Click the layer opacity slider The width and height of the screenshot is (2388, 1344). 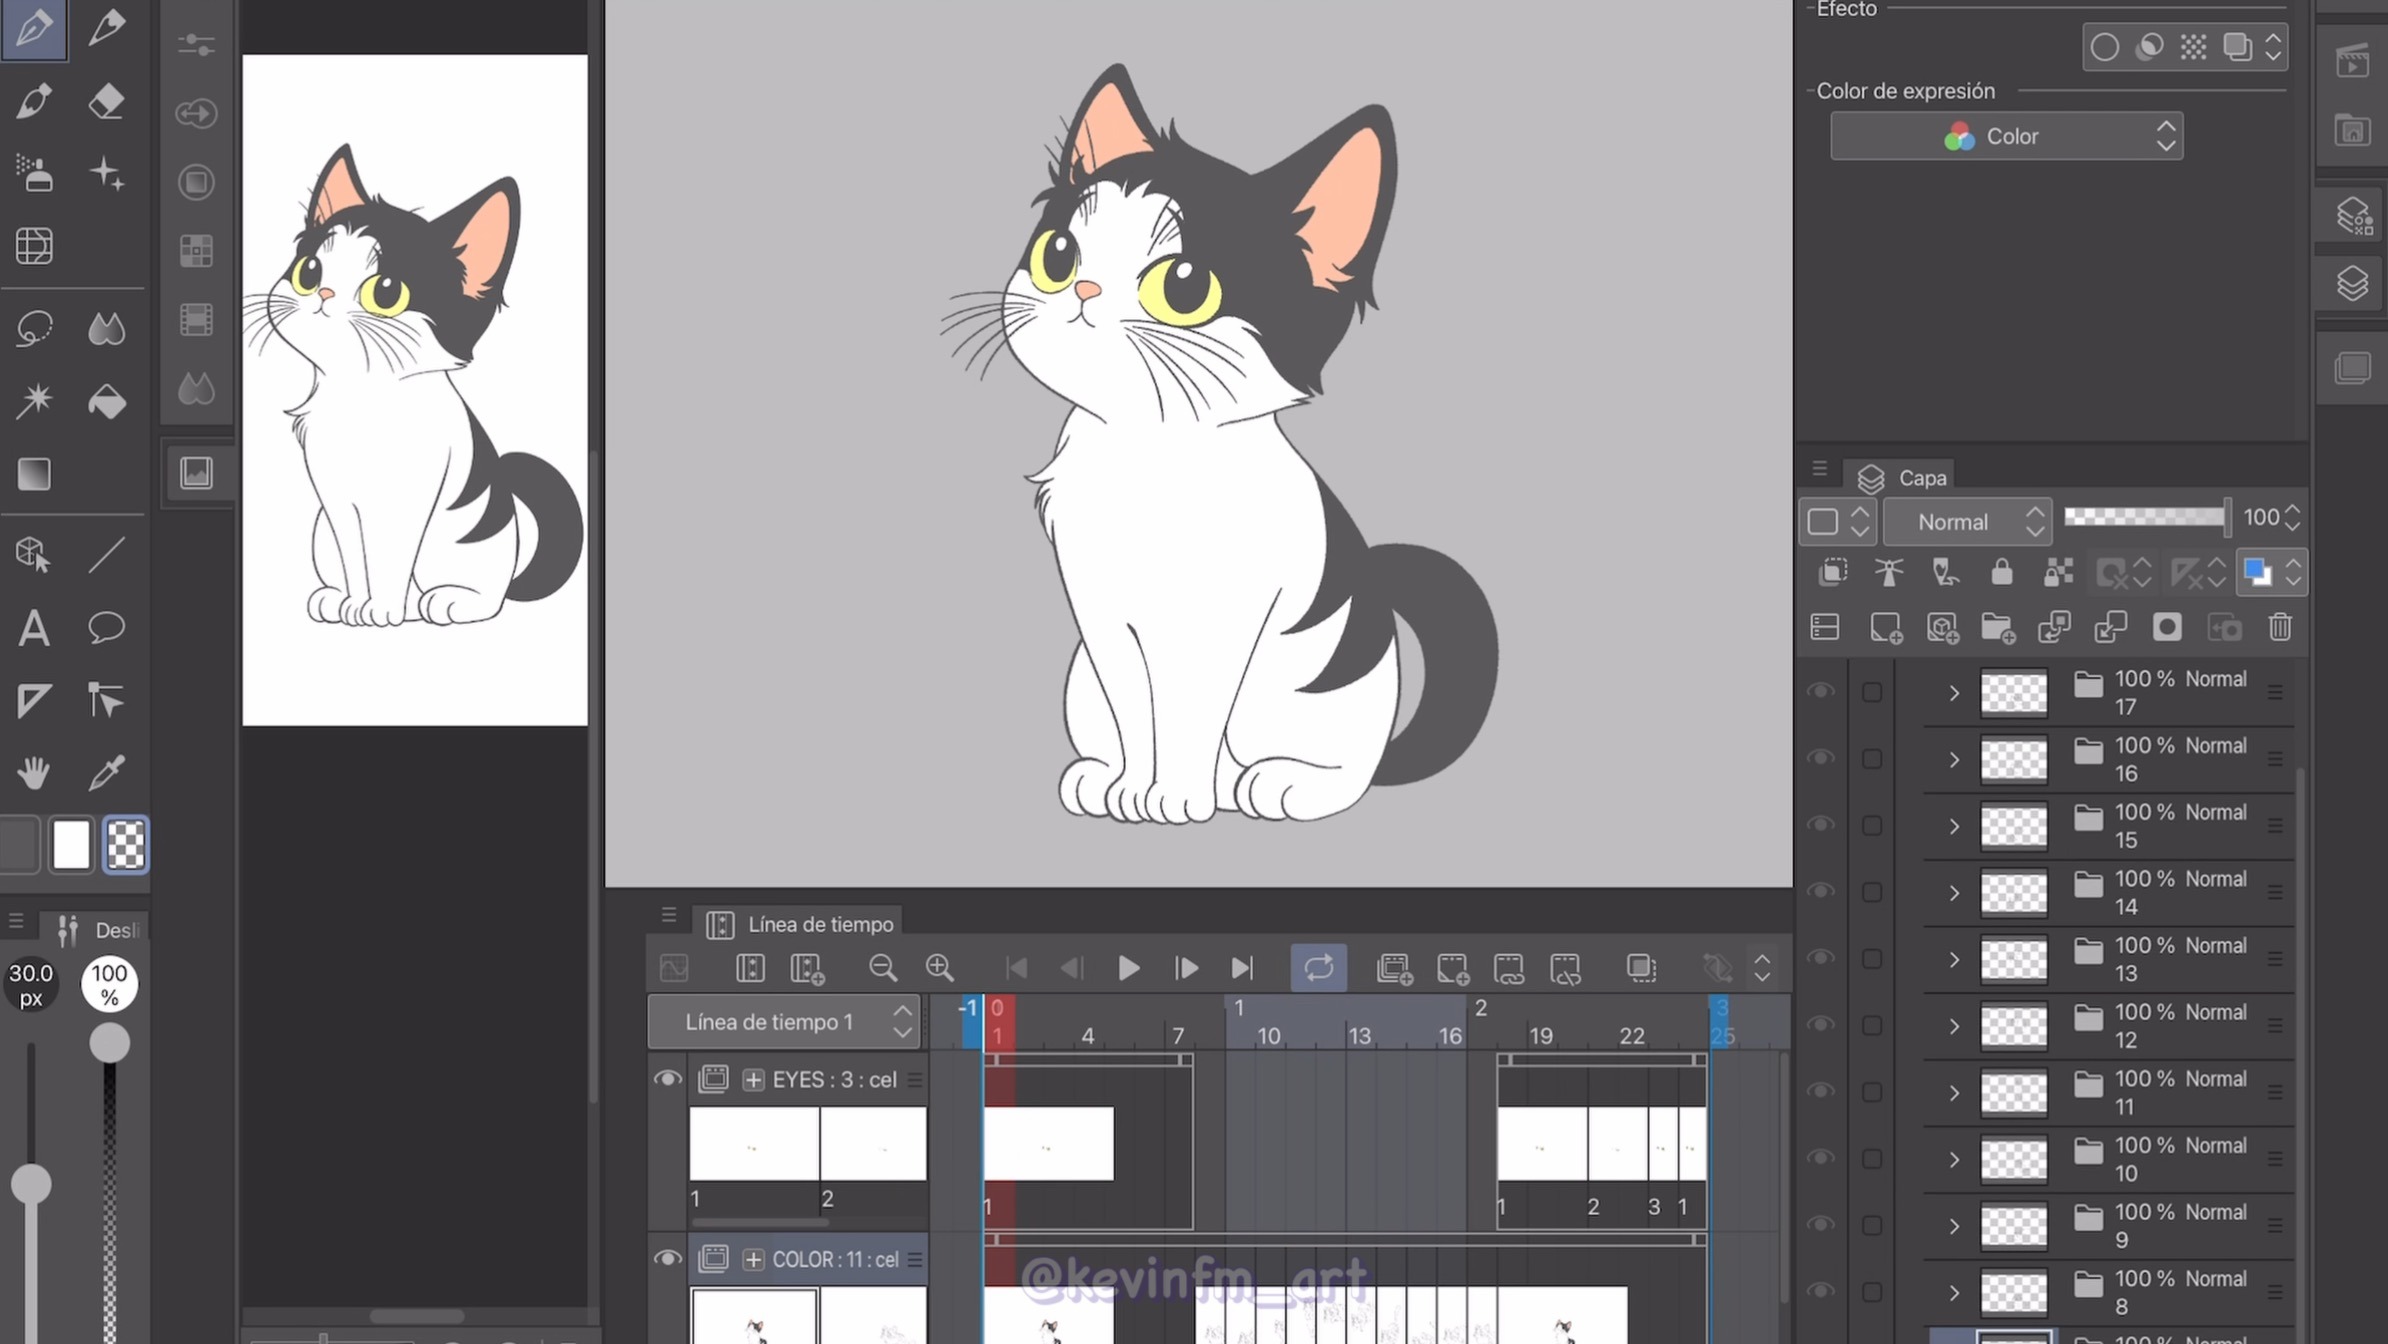pyautogui.click(x=2148, y=516)
